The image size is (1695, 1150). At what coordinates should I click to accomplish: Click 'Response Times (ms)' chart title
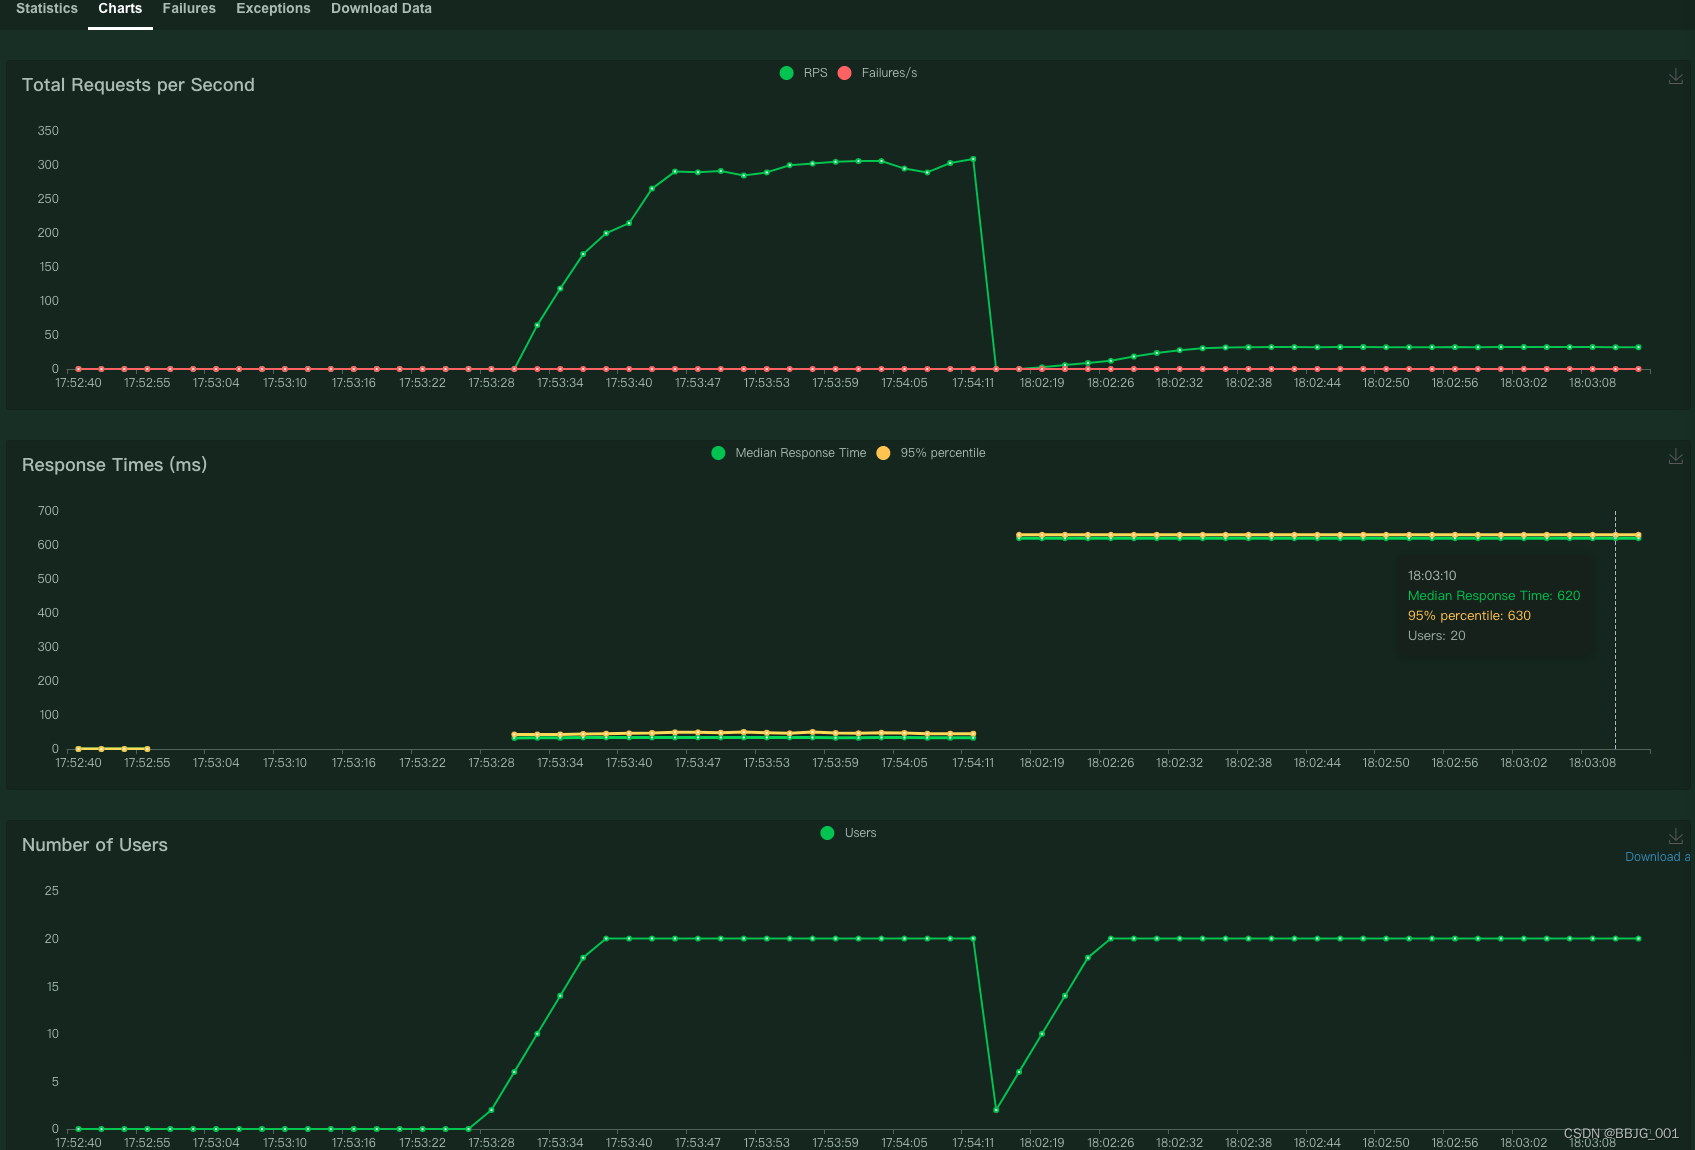click(114, 465)
